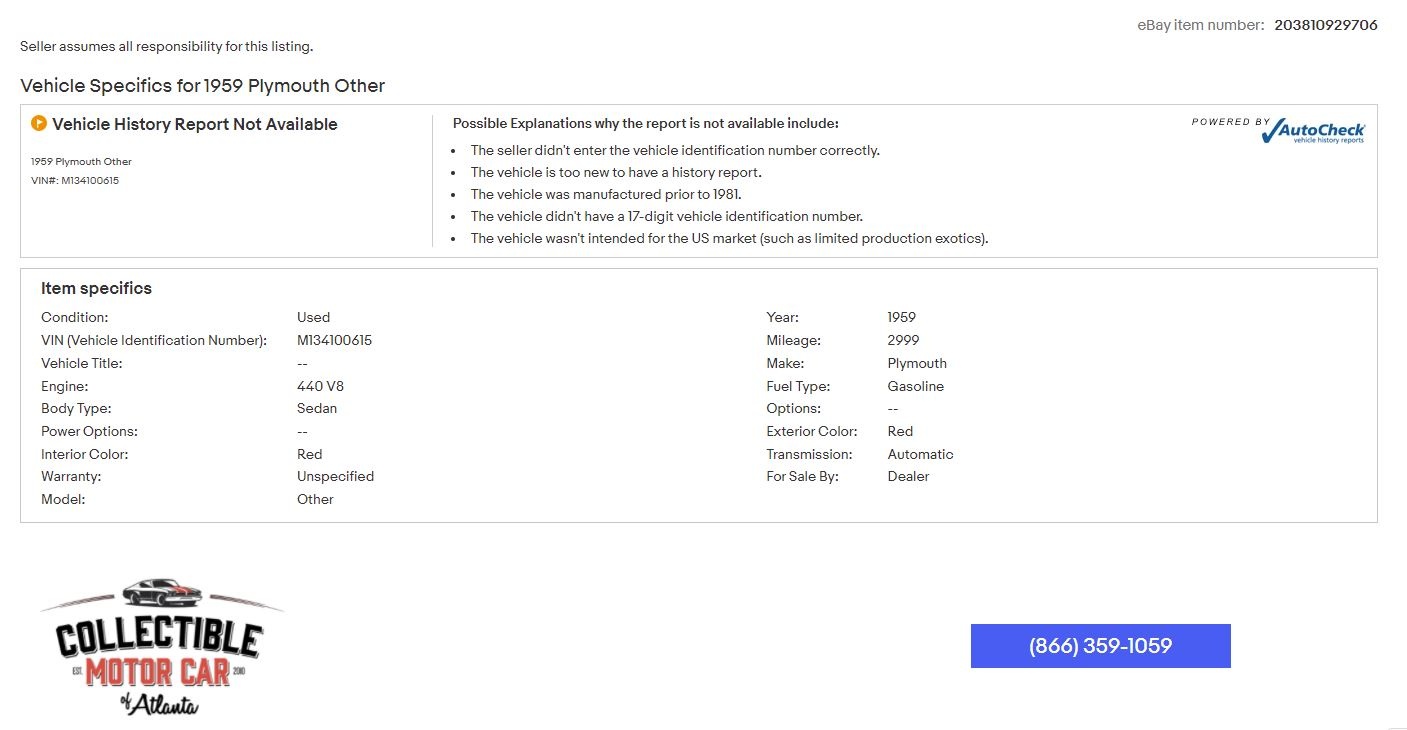Click the Transmission value Automatic
1407x730 pixels.
[x=920, y=454]
